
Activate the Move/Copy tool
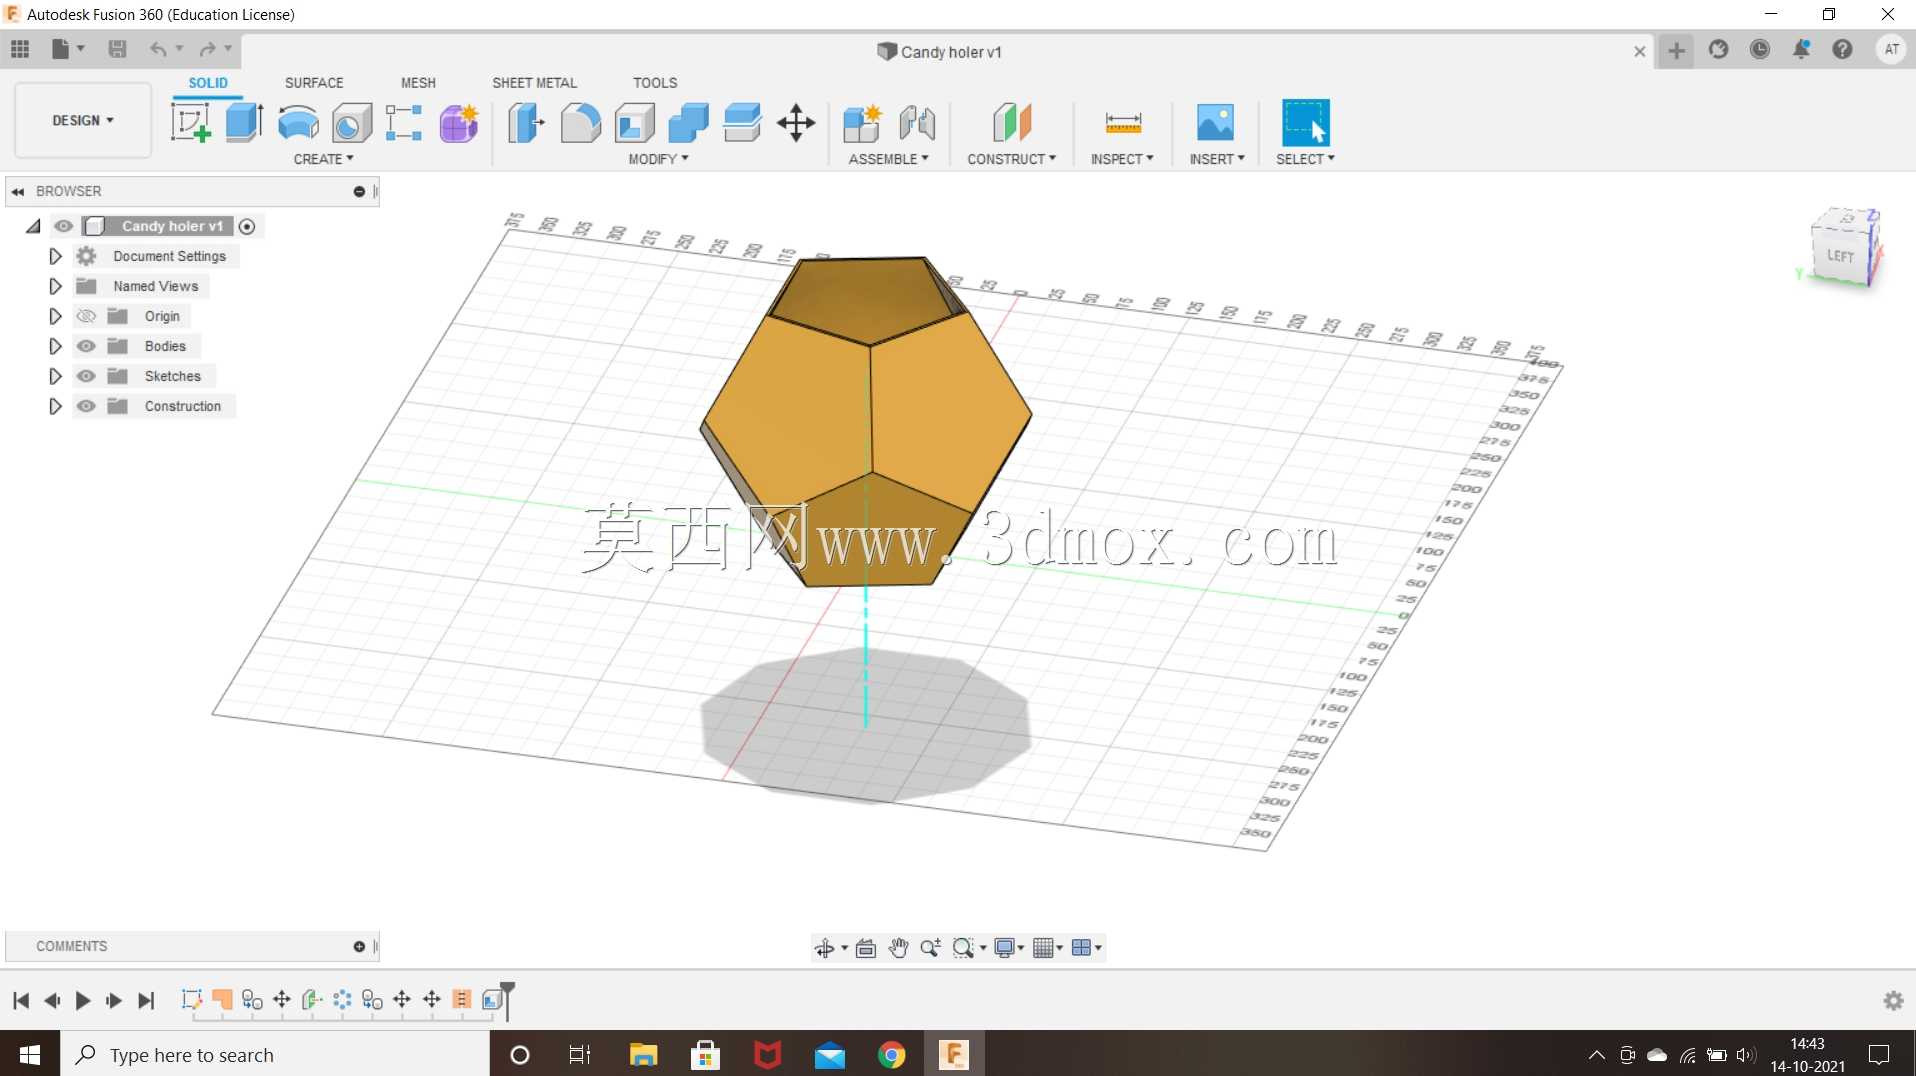[796, 123]
